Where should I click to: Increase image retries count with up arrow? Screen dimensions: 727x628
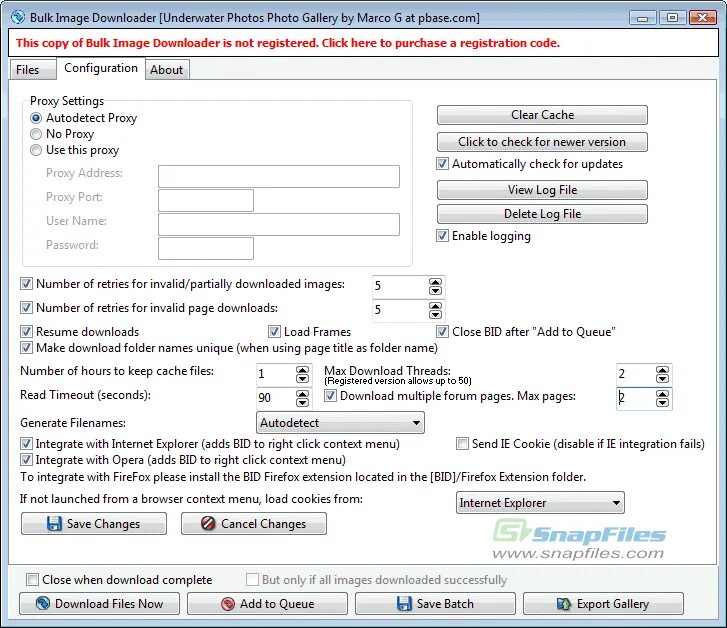435,282
